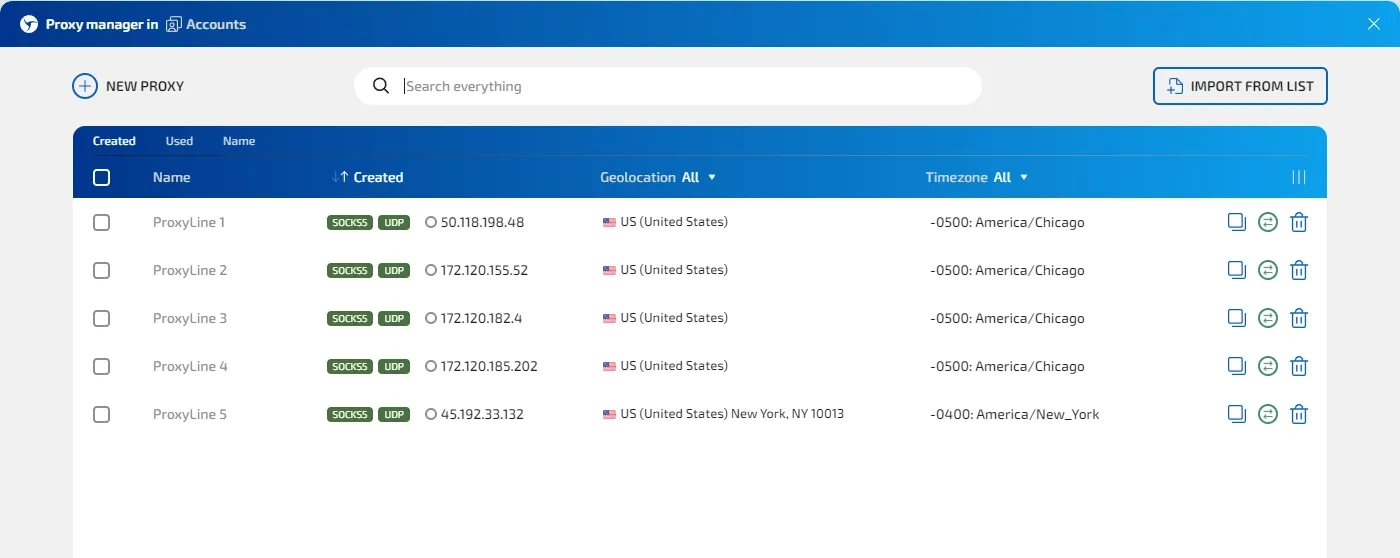The width and height of the screenshot is (1400, 558).
Task: Click the copy icon for ProxyLine 1
Action: (x=1237, y=222)
